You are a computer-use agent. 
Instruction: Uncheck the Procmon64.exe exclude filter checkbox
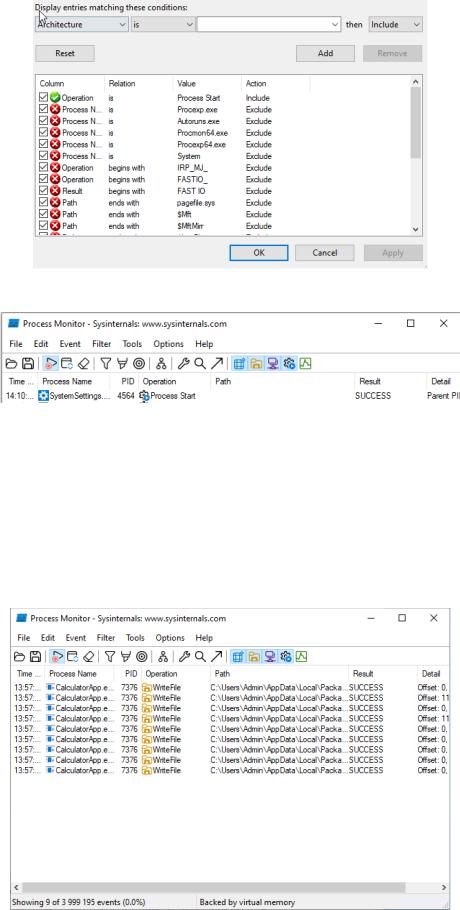44,133
